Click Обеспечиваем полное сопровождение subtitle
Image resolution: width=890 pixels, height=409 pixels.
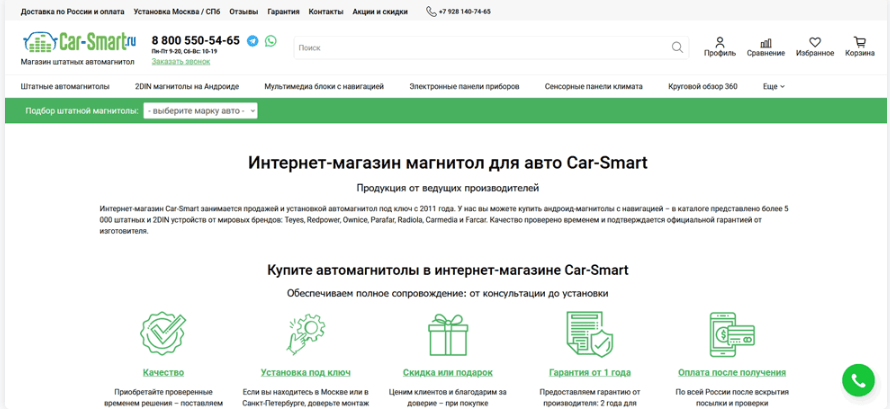click(448, 293)
